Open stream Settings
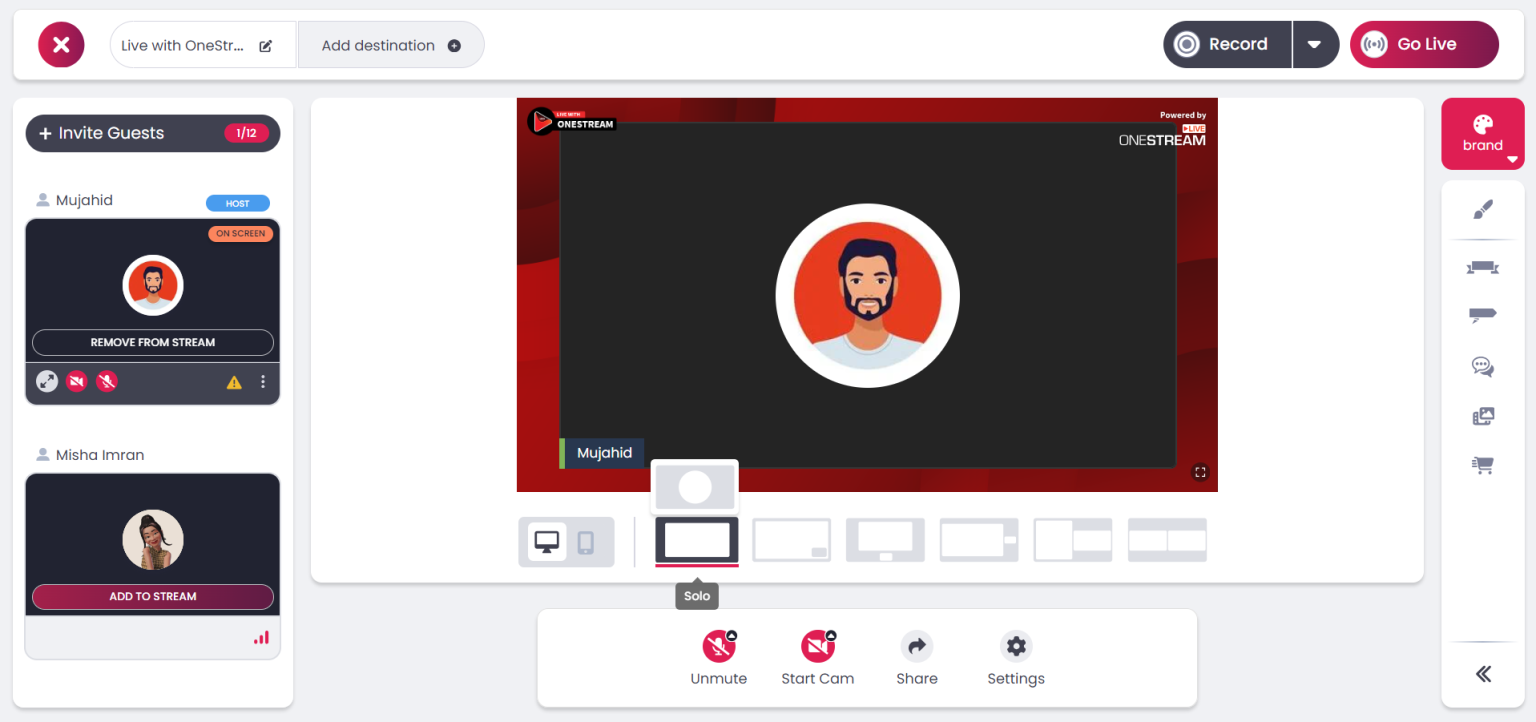The height and width of the screenshot is (722, 1536). pos(1015,647)
